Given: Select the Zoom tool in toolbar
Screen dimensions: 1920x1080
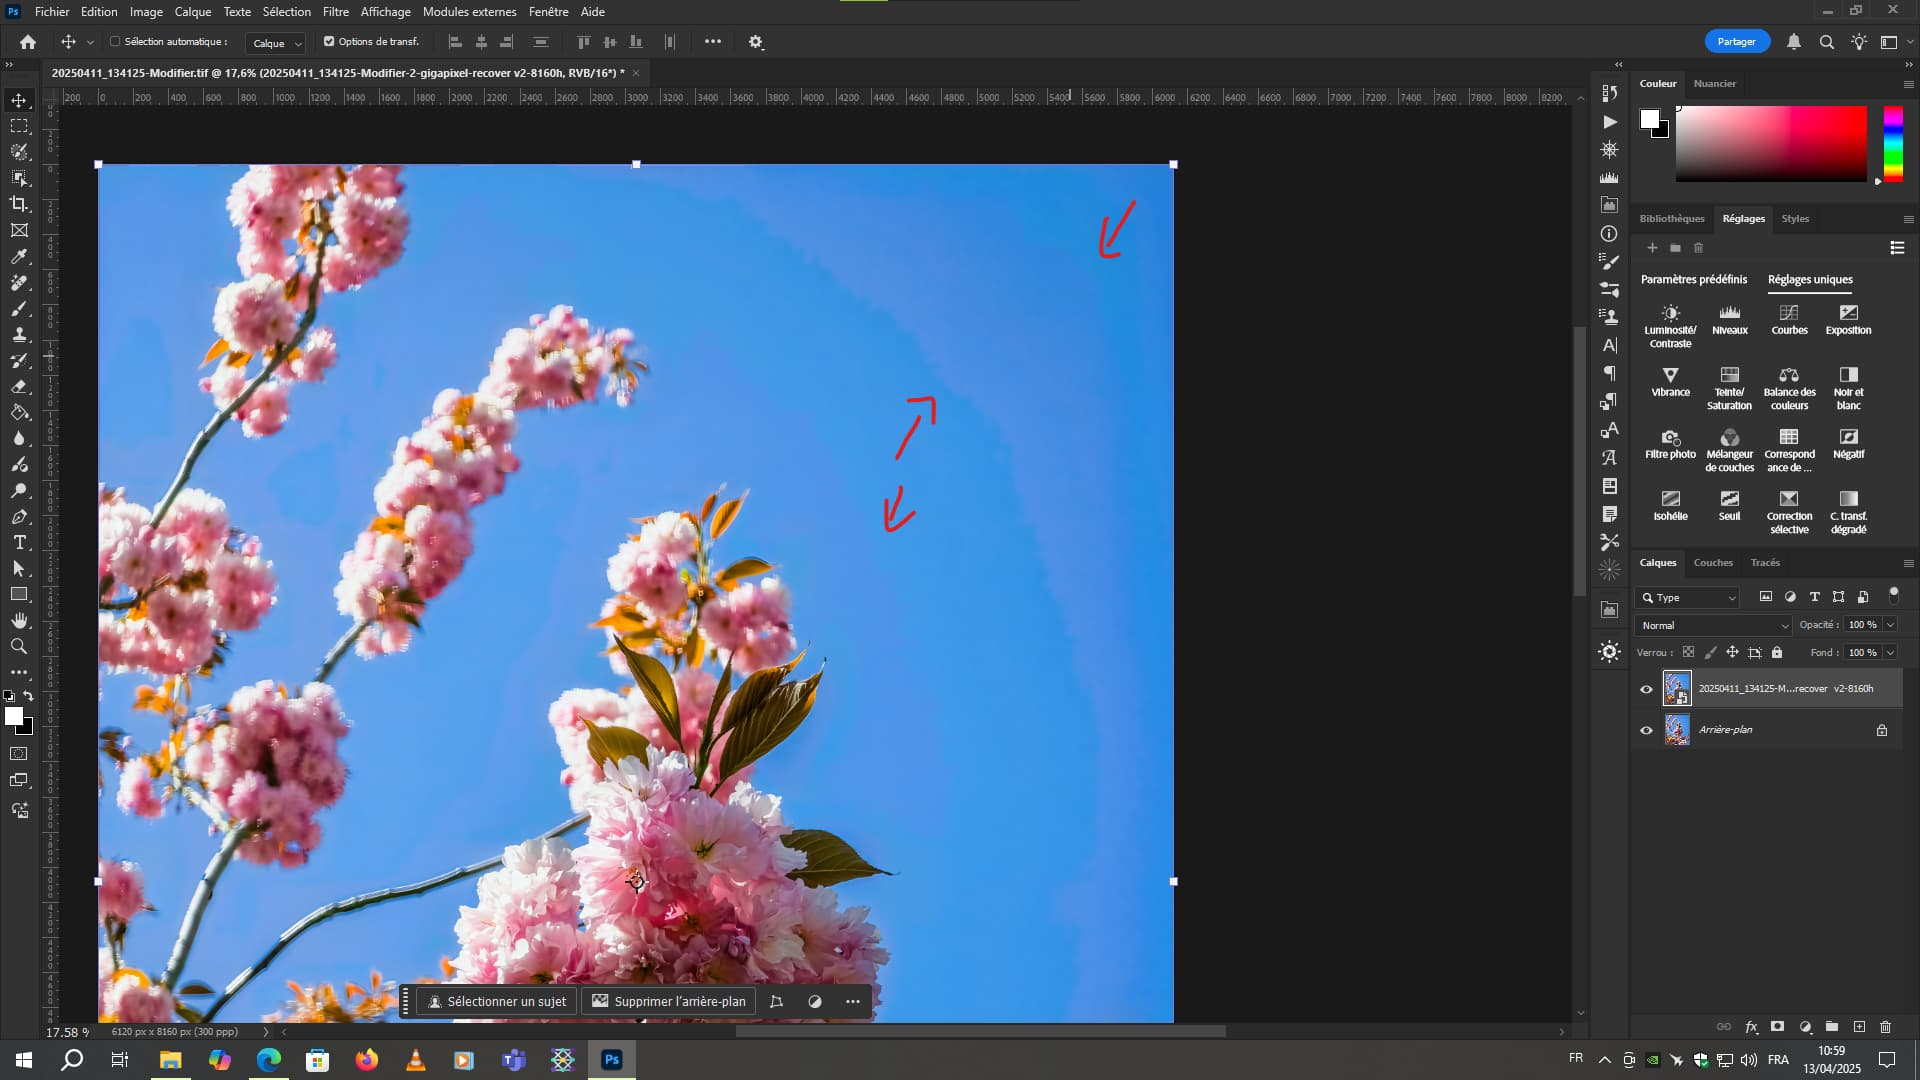Looking at the screenshot, I should click(19, 646).
